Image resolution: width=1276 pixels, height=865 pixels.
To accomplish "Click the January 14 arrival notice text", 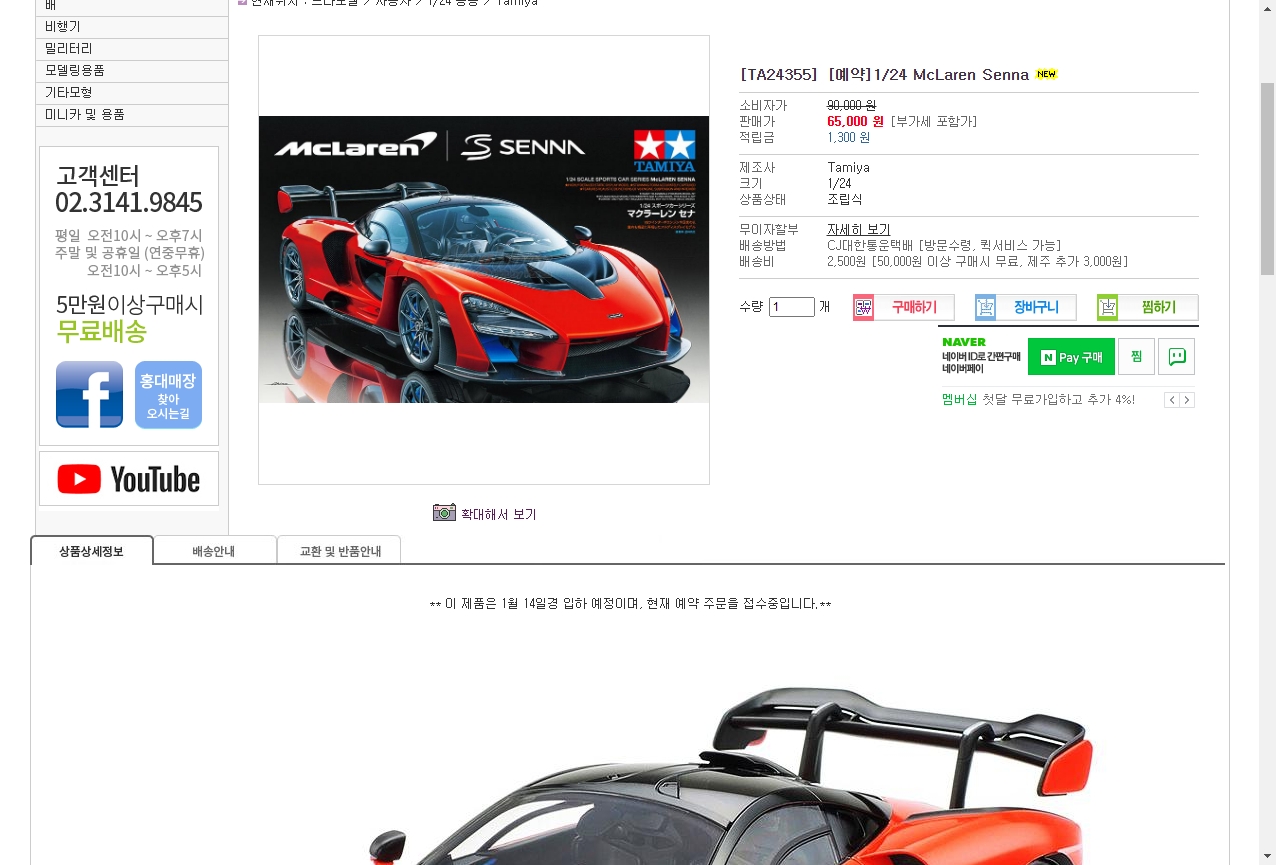I will coord(630,604).
